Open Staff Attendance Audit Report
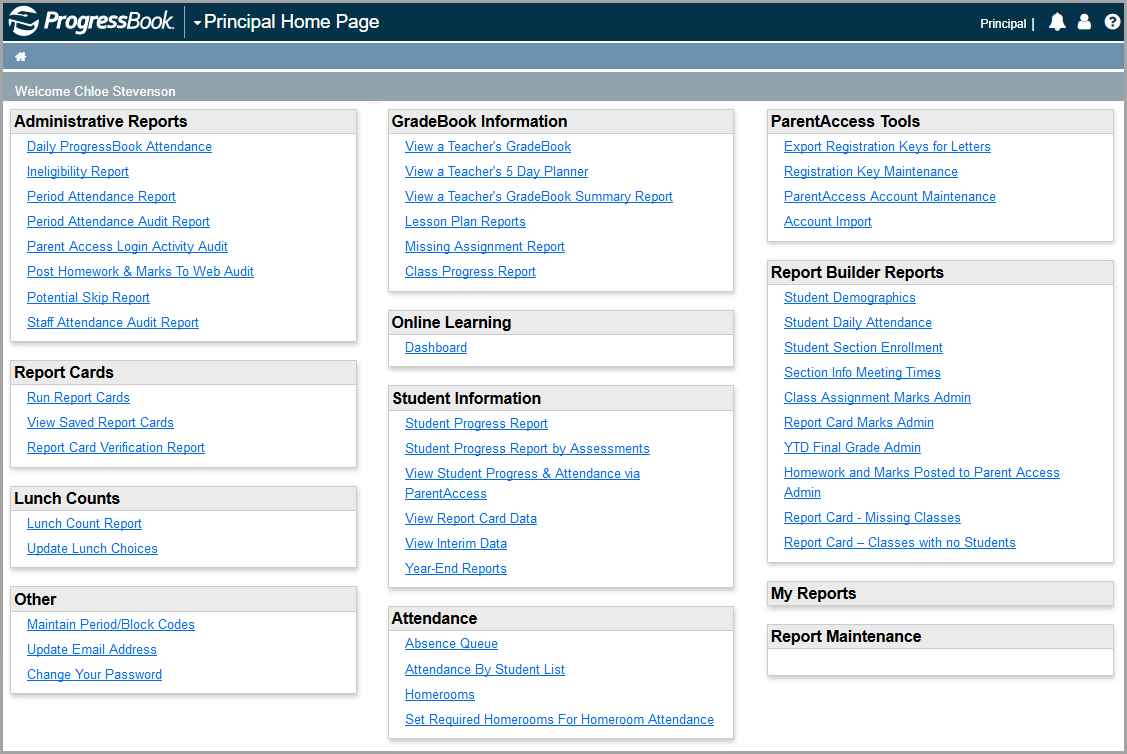 click(113, 323)
